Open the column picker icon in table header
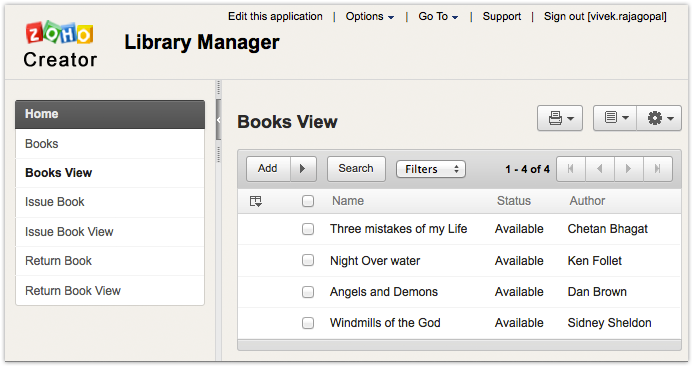 pyautogui.click(x=255, y=201)
